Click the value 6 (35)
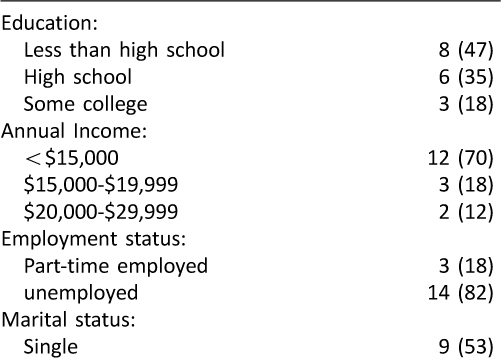This screenshot has height=360, width=501. tap(466, 77)
